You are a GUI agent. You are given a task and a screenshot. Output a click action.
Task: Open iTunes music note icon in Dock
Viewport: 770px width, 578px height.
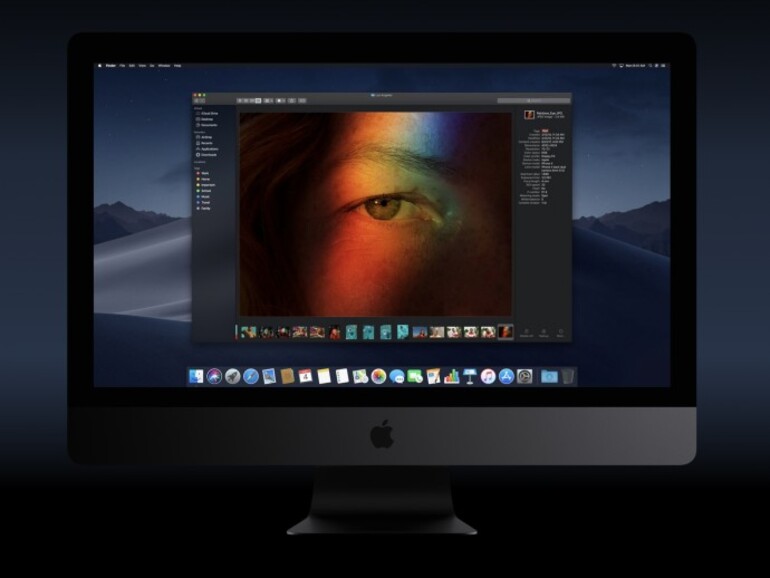point(488,377)
